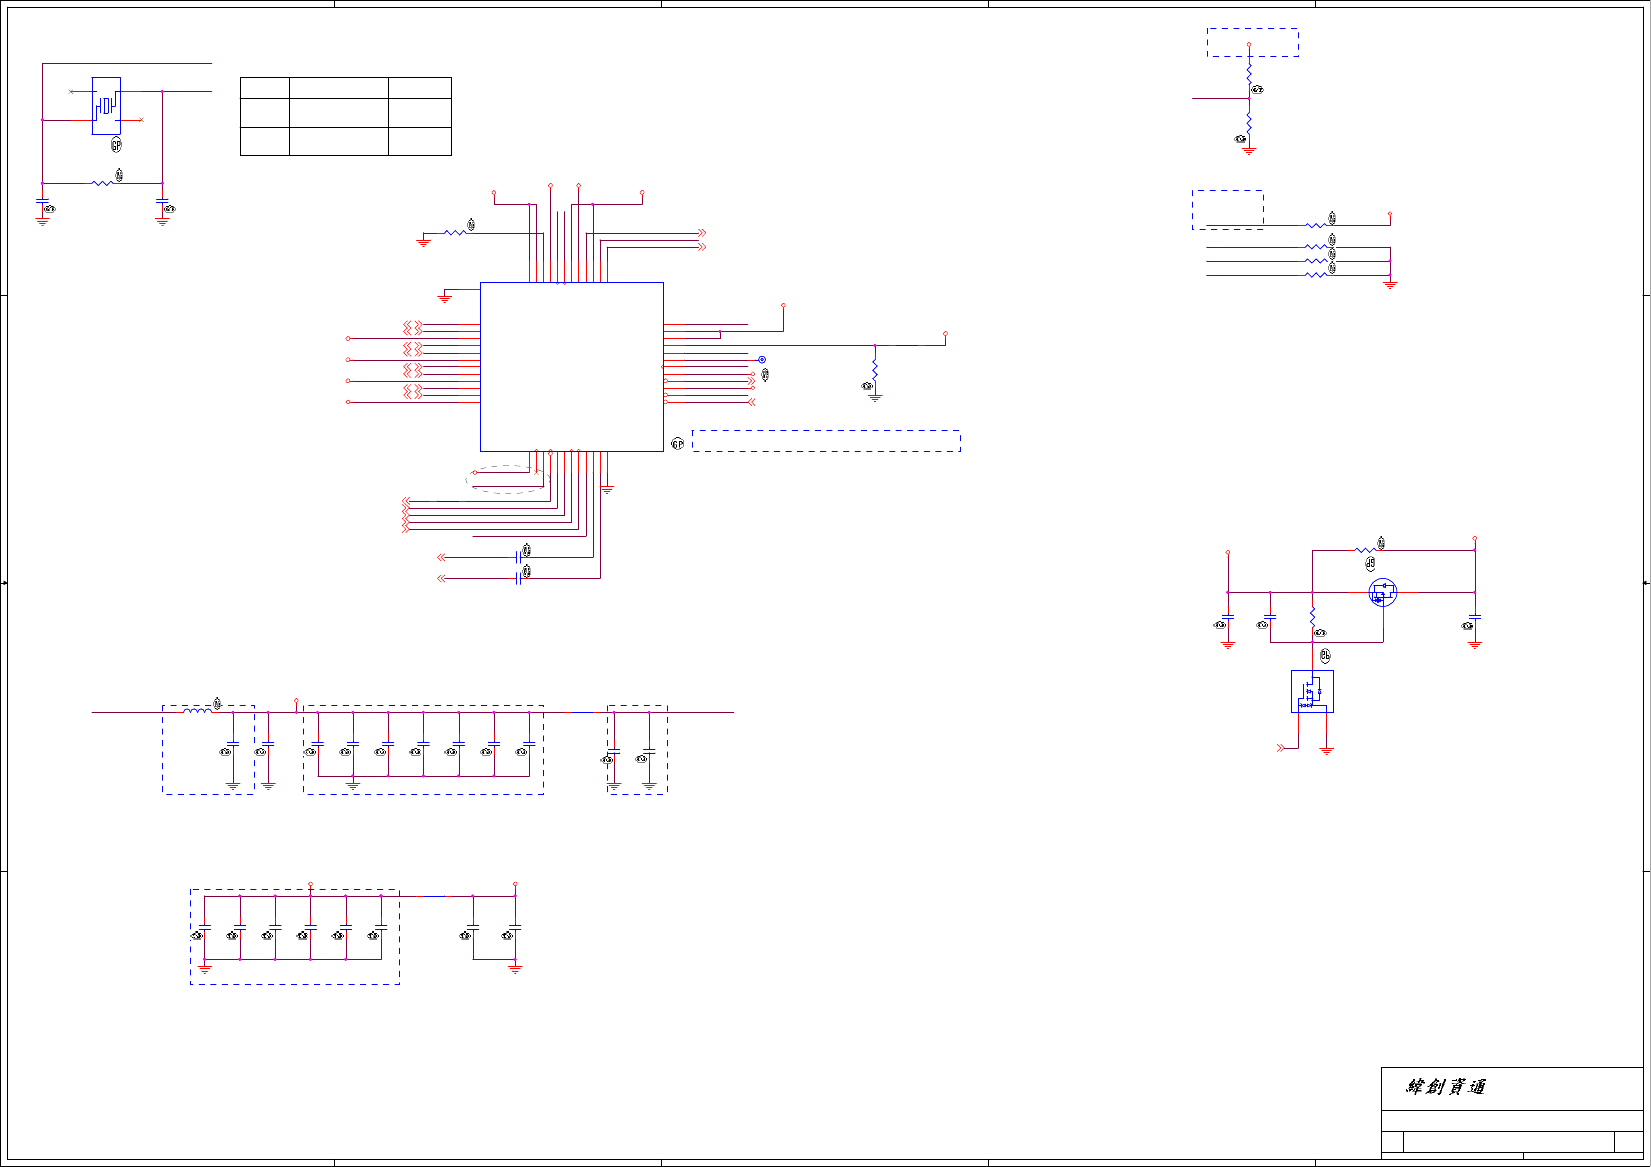1651x1167 pixels.
Task: Select the vertical resistor right of IC
Action: coord(875,369)
